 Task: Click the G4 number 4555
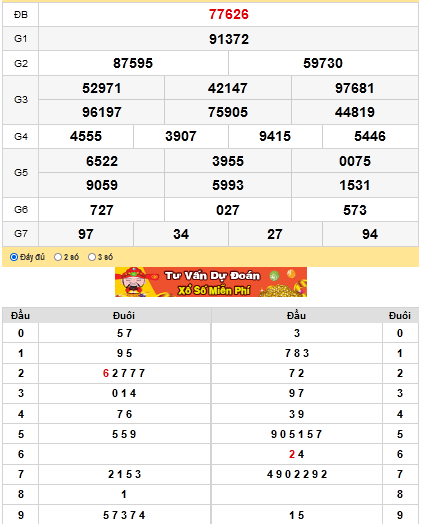click(86, 136)
